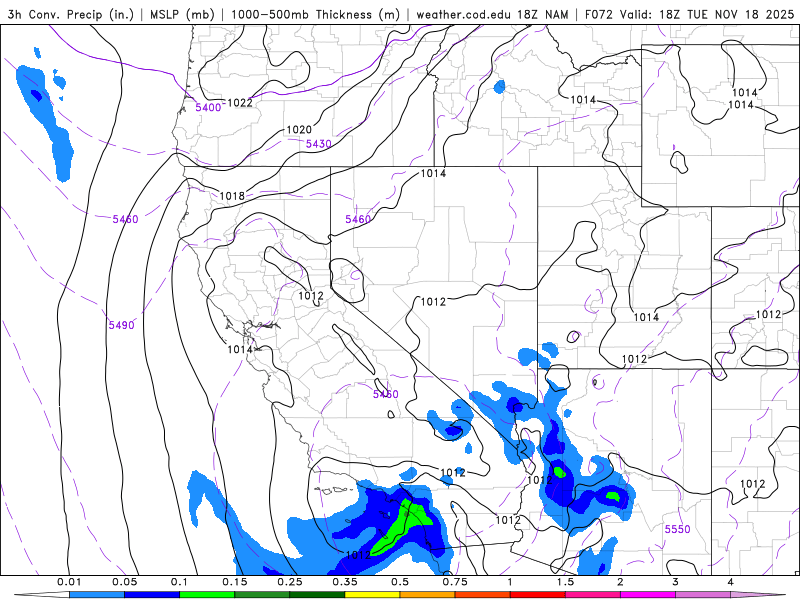Click the 0.75 legend tick value
Image resolution: width=800 pixels, height=600 pixels.
pyautogui.click(x=455, y=582)
